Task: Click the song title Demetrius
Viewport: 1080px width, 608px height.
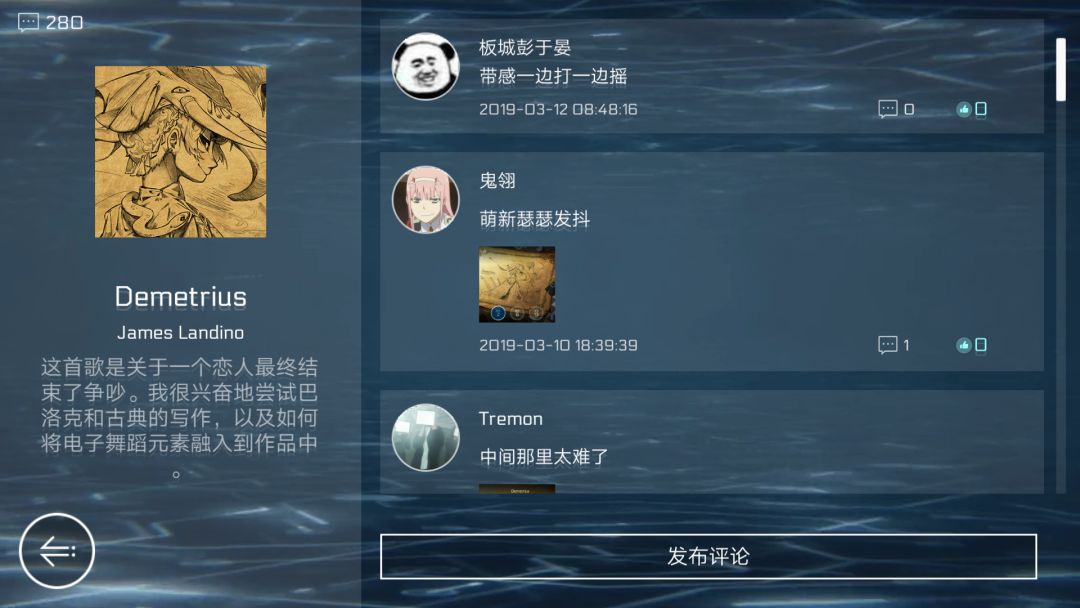Action: (180, 297)
